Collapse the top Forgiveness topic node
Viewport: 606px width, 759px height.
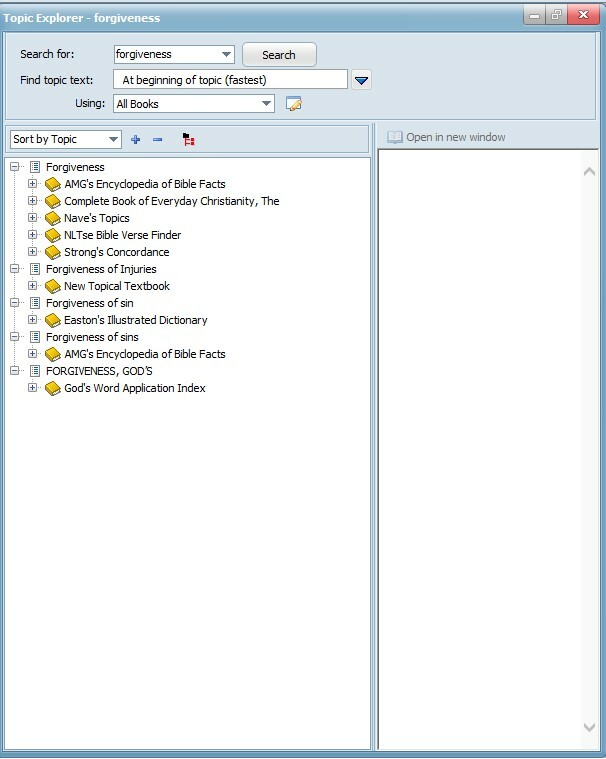pos(15,167)
